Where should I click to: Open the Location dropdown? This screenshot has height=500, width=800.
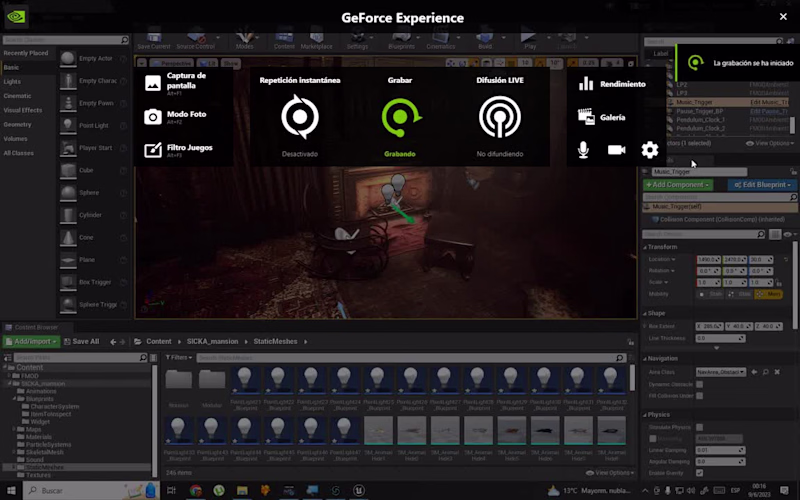pos(662,259)
